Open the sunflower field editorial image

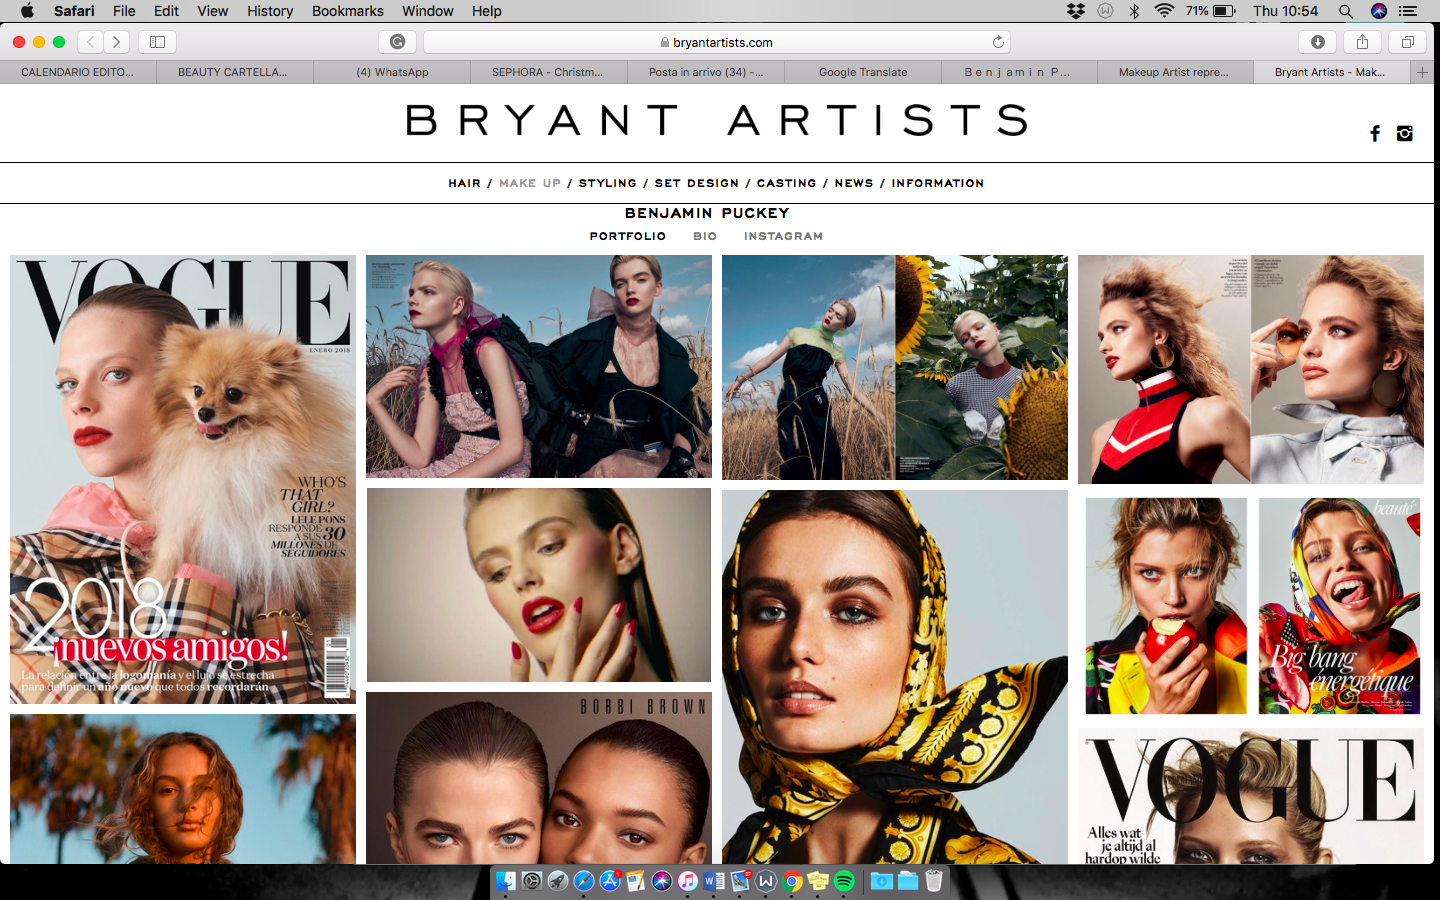(895, 367)
